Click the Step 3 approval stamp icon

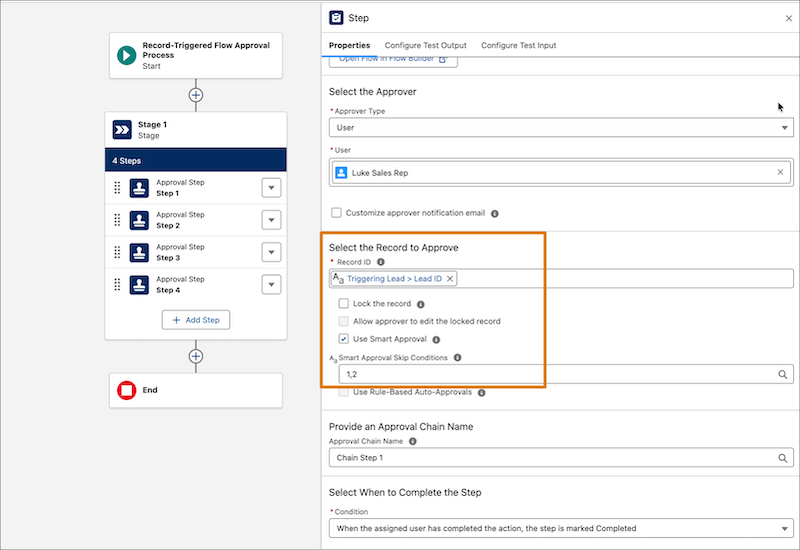(x=139, y=252)
